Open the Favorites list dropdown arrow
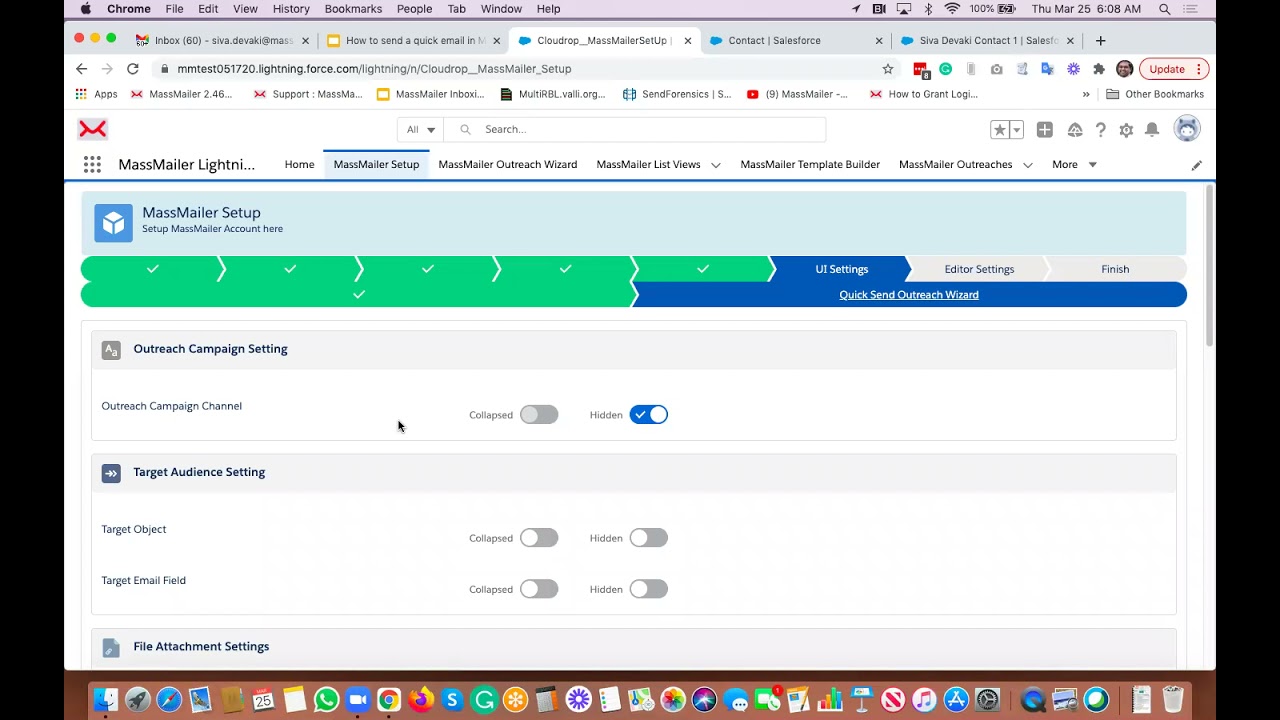The width and height of the screenshot is (1280, 720). pos(1017,130)
